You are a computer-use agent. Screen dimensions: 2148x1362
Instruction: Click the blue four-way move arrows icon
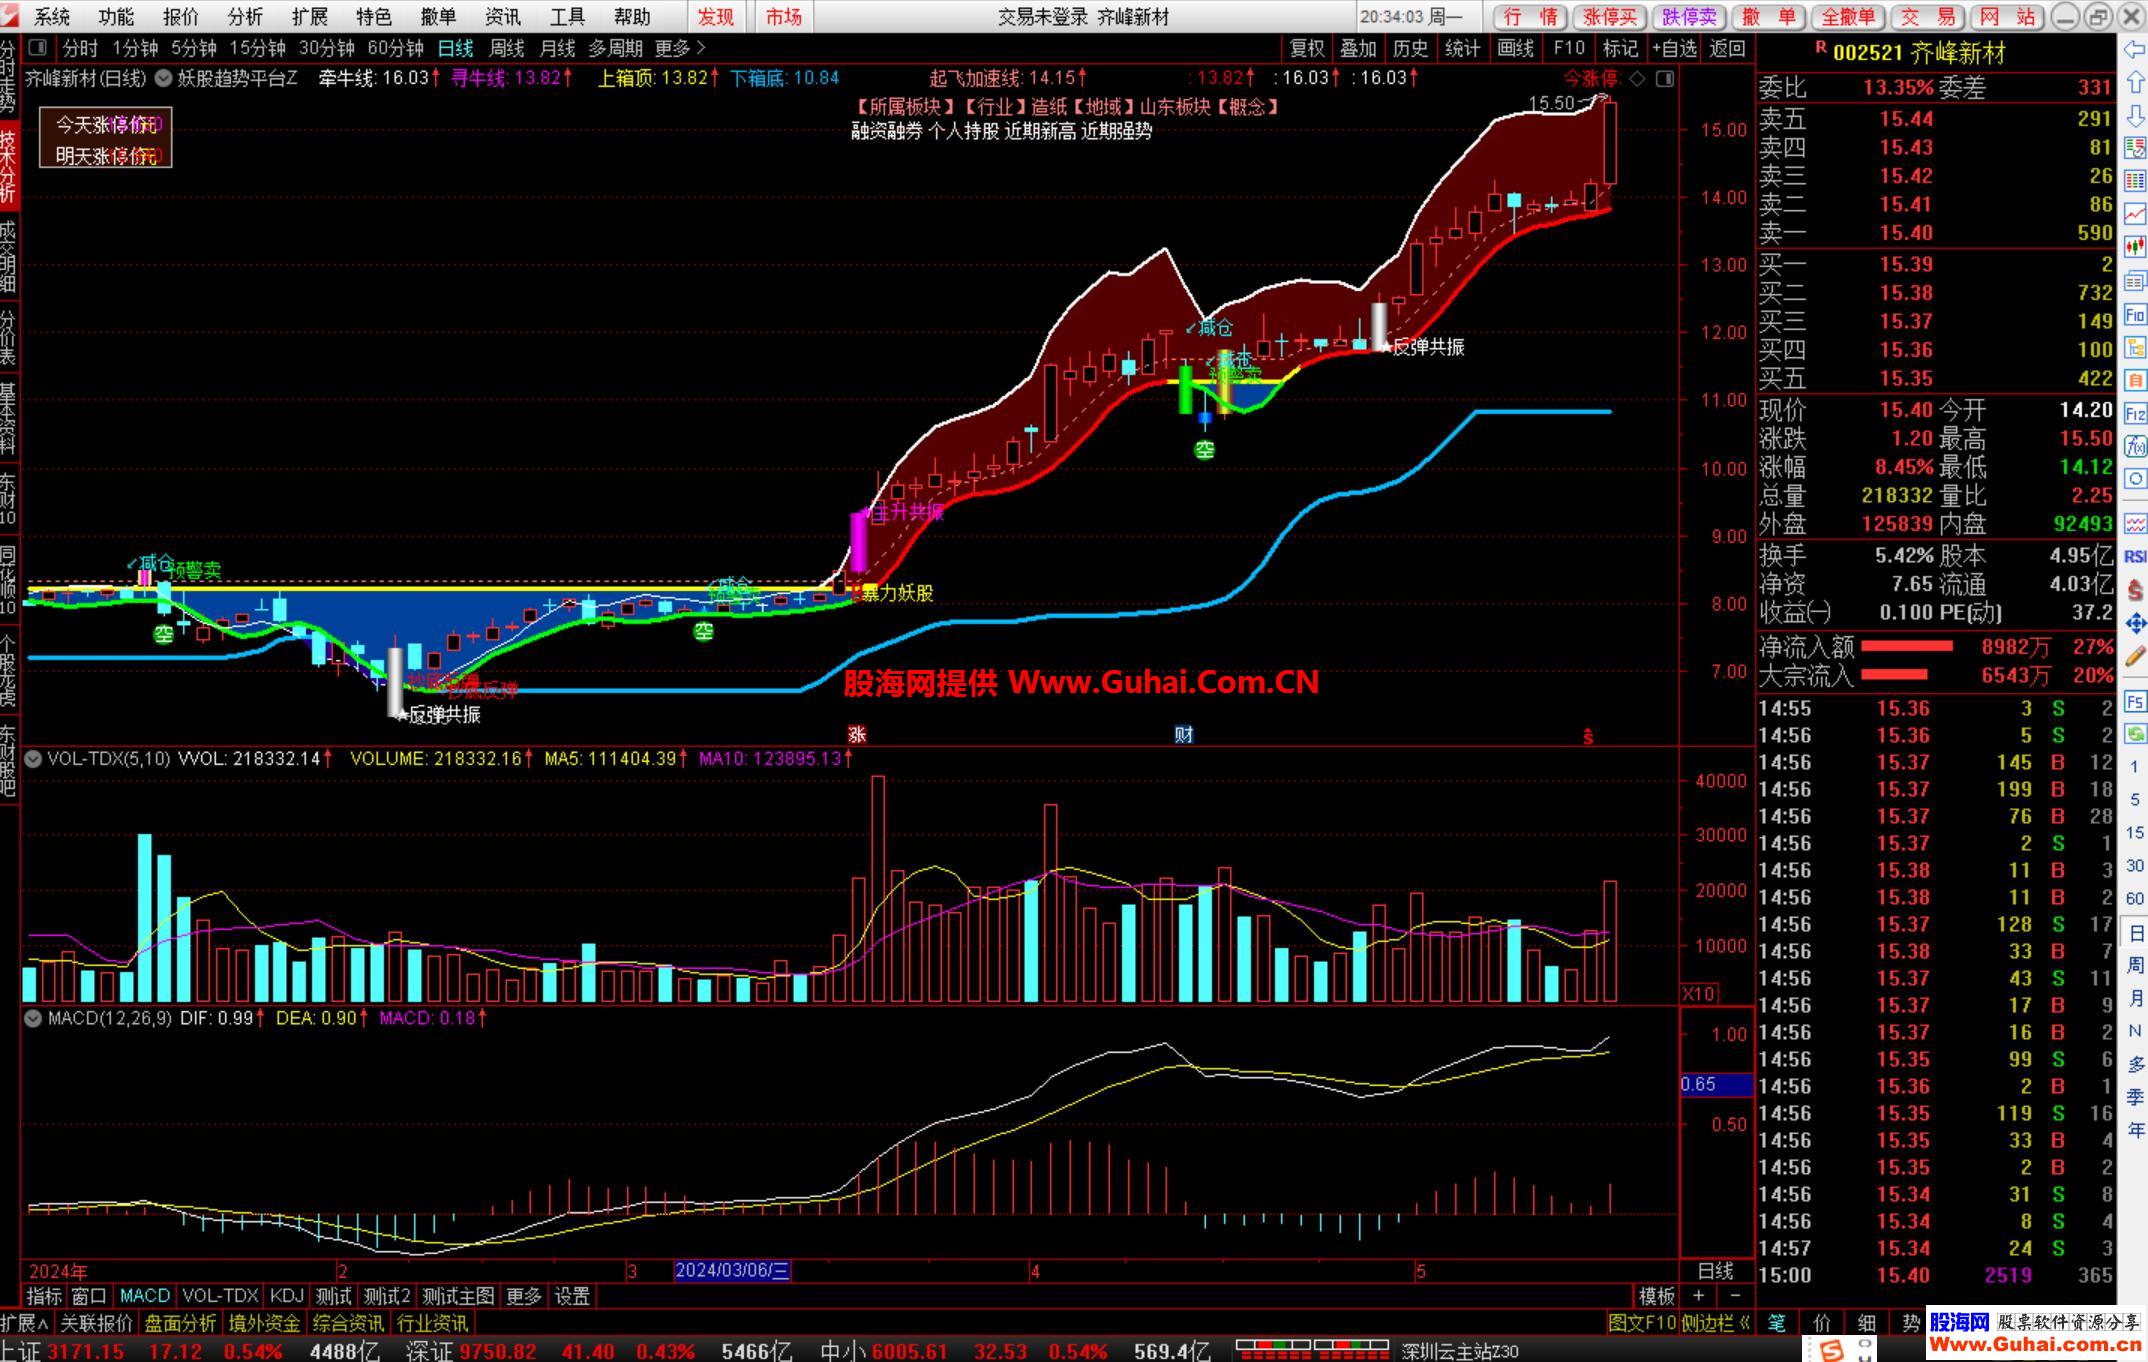coord(2135,624)
